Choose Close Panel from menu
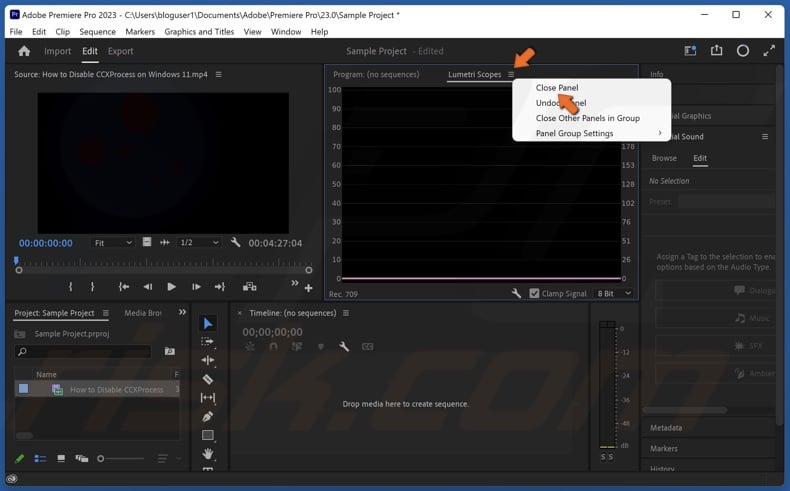Viewport: 790px width, 491px height. click(x=557, y=88)
